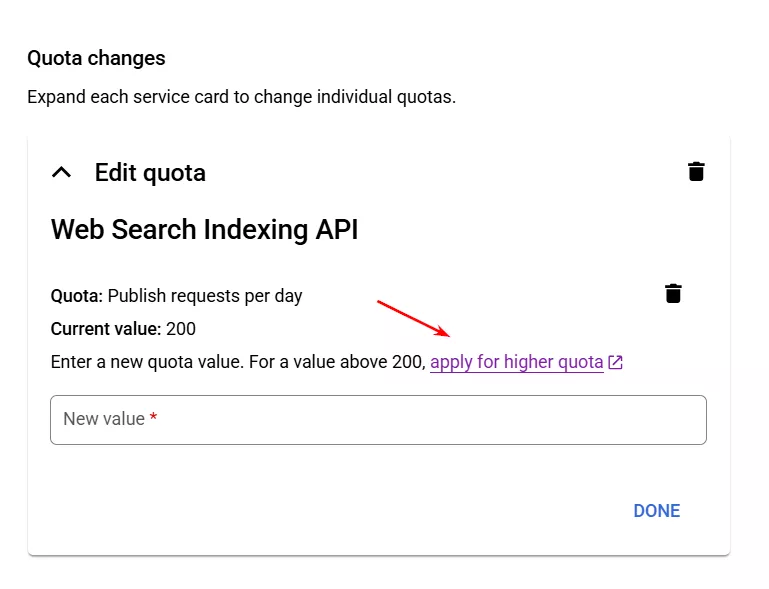Click the red required asterisk
The image size is (769, 589).
[154, 419]
